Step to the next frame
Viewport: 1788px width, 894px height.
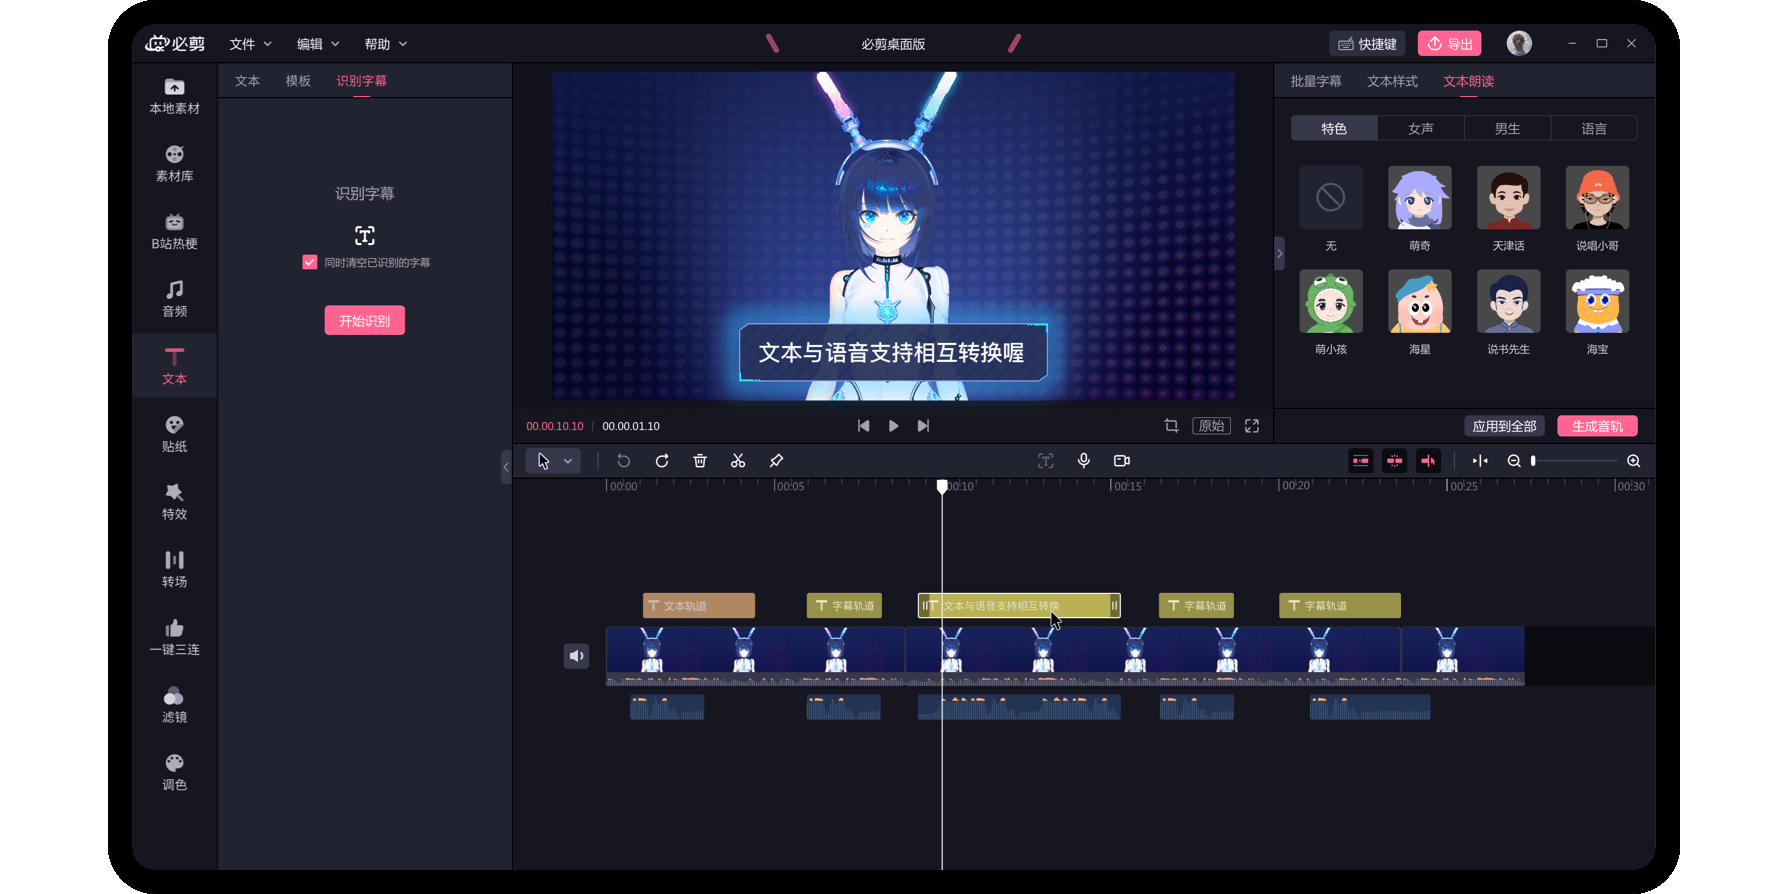[x=923, y=426]
